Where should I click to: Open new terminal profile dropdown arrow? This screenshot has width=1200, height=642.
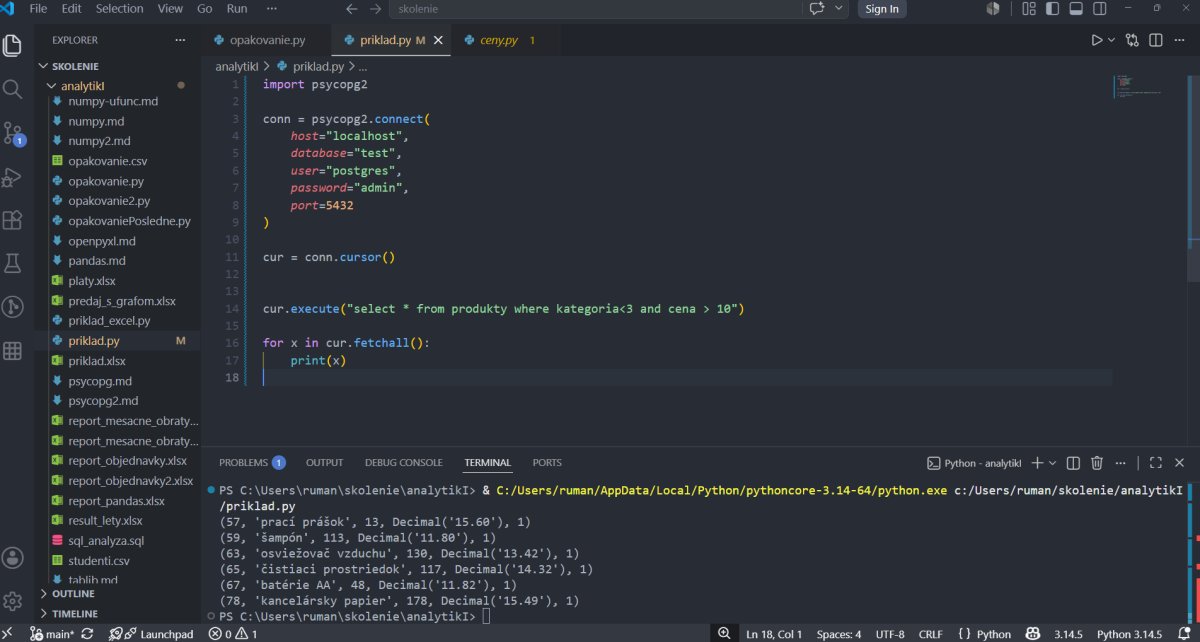(1053, 463)
